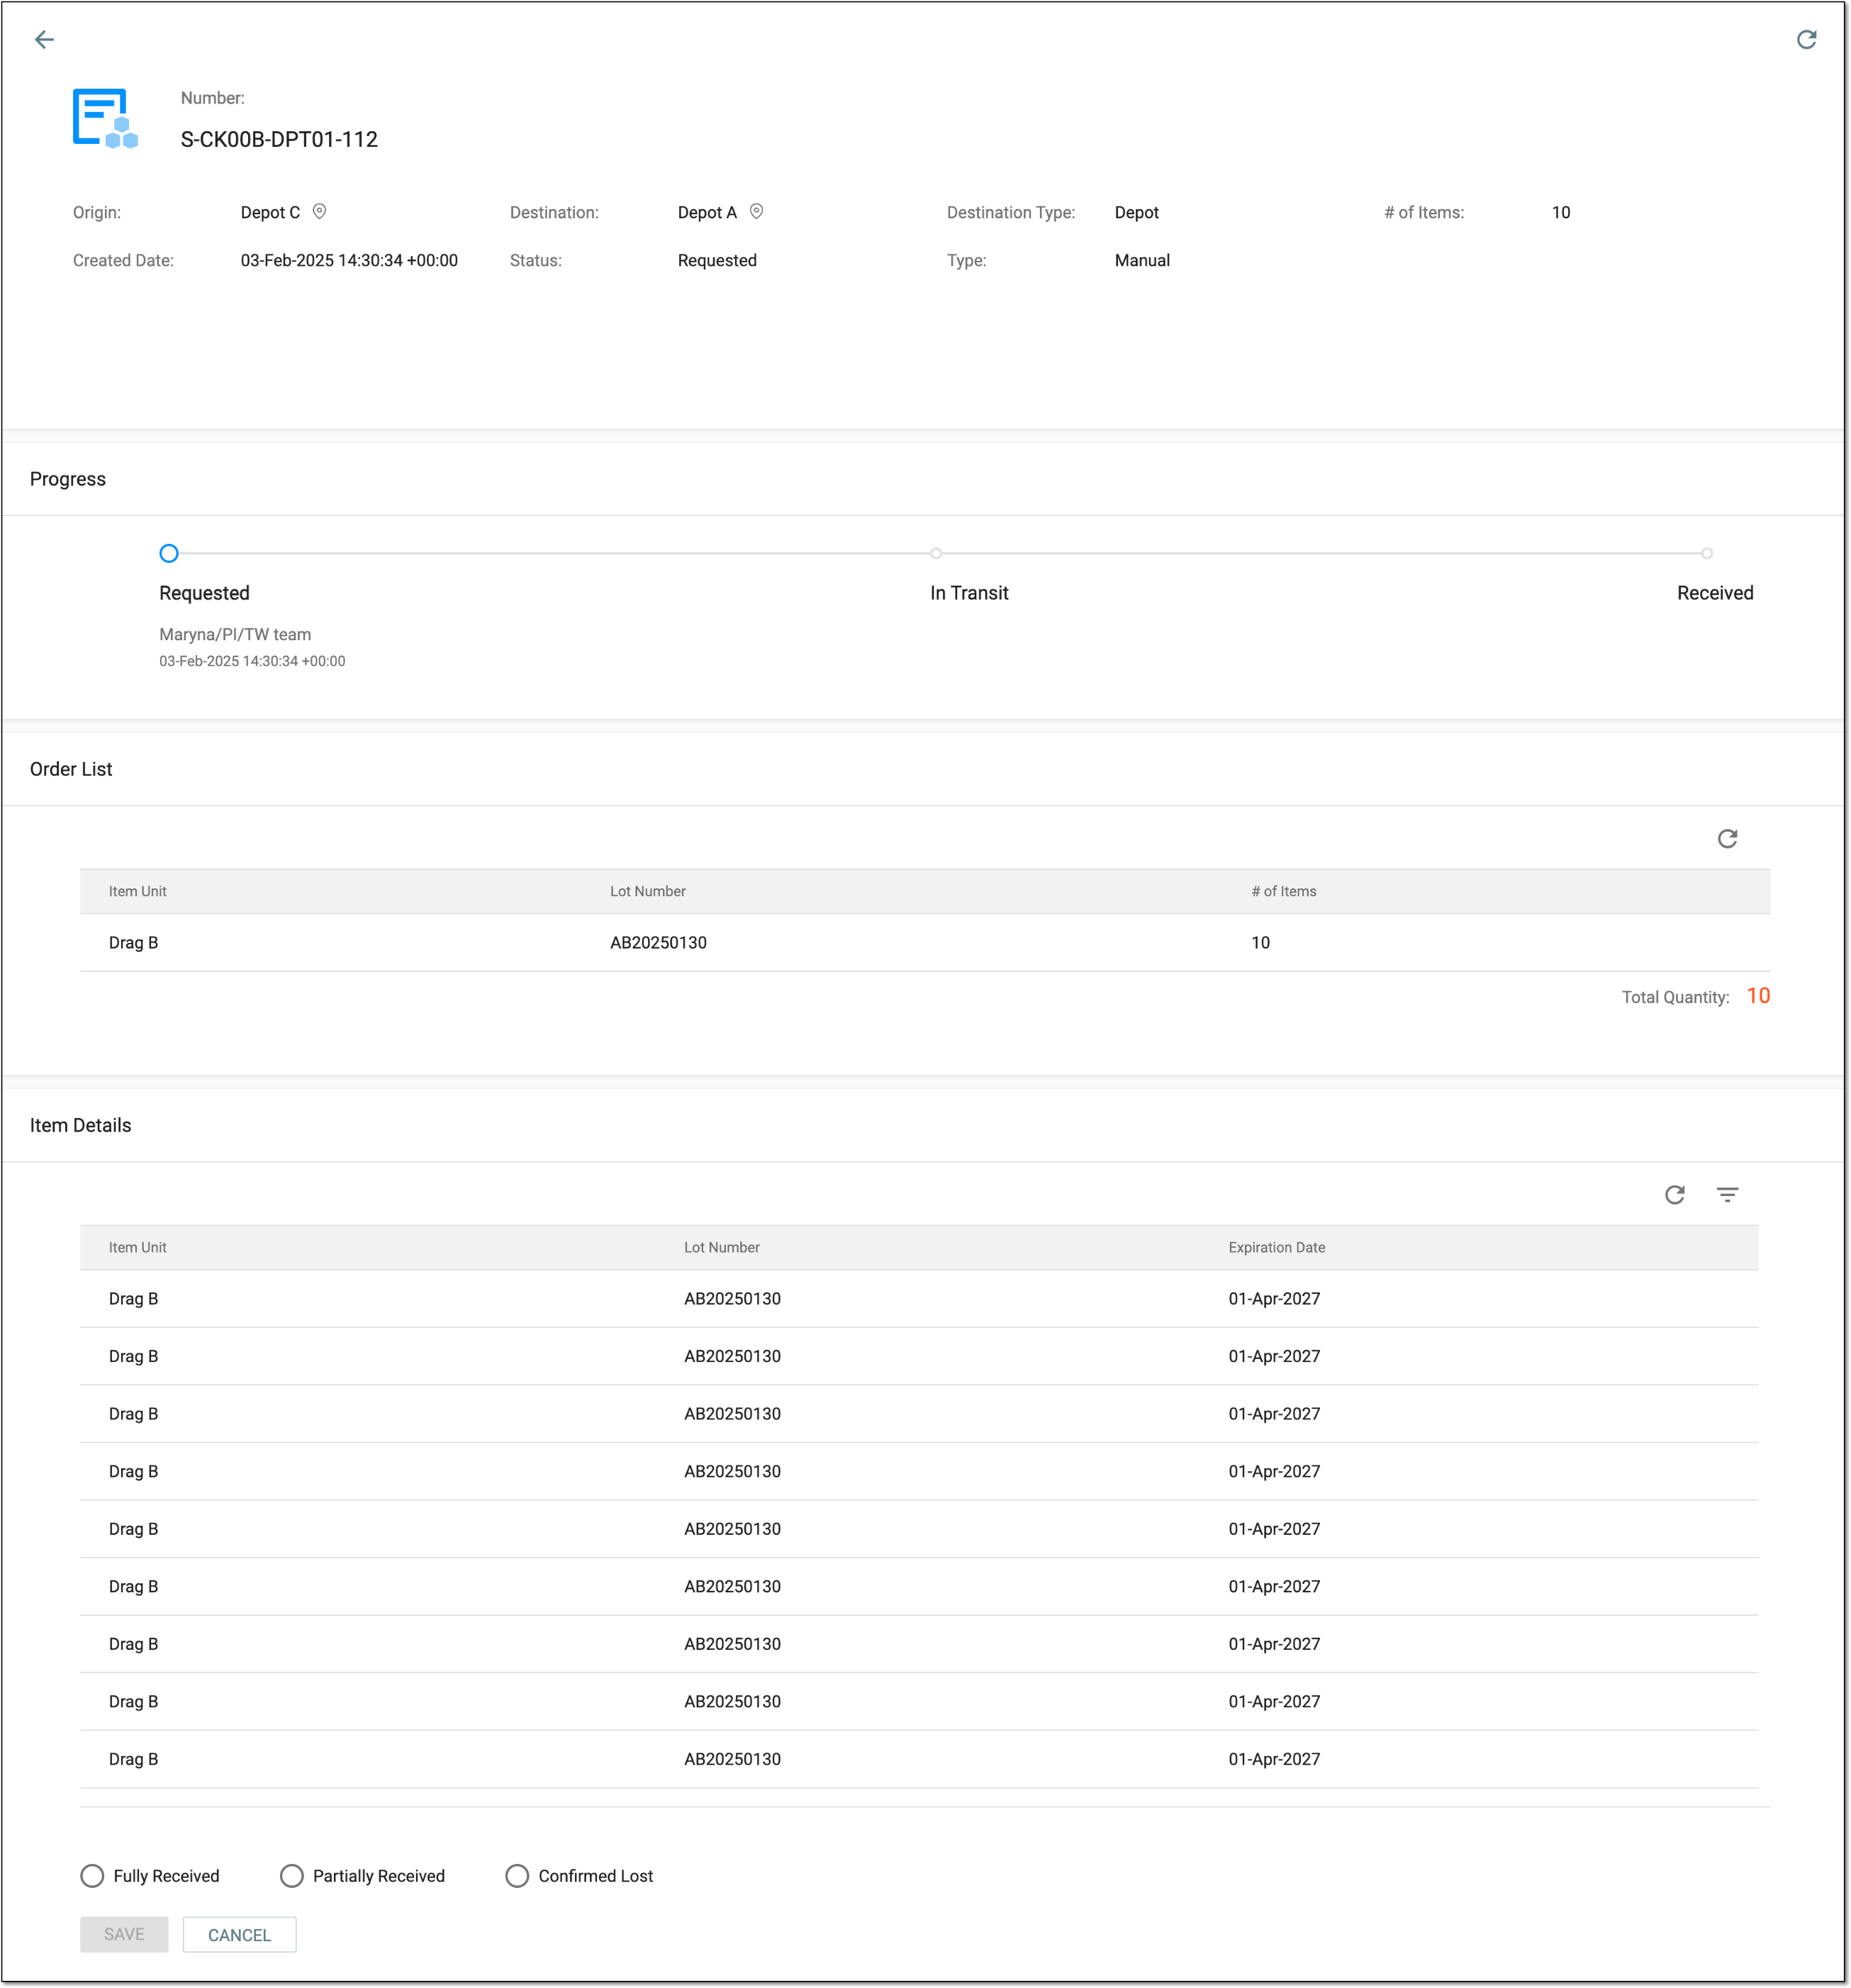Click the Status value Requested in header

(717, 260)
